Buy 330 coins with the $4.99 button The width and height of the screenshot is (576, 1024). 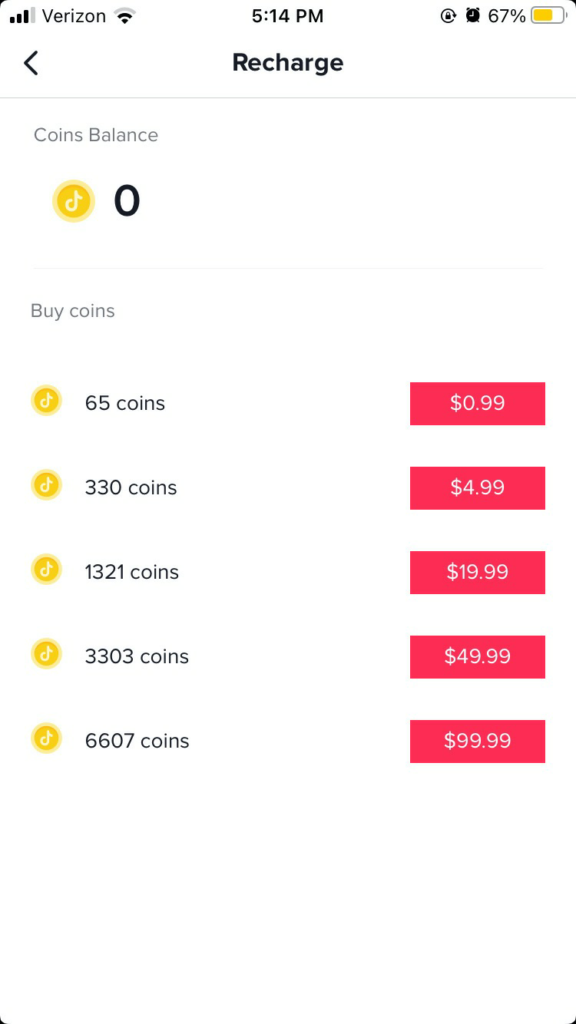[x=477, y=487]
